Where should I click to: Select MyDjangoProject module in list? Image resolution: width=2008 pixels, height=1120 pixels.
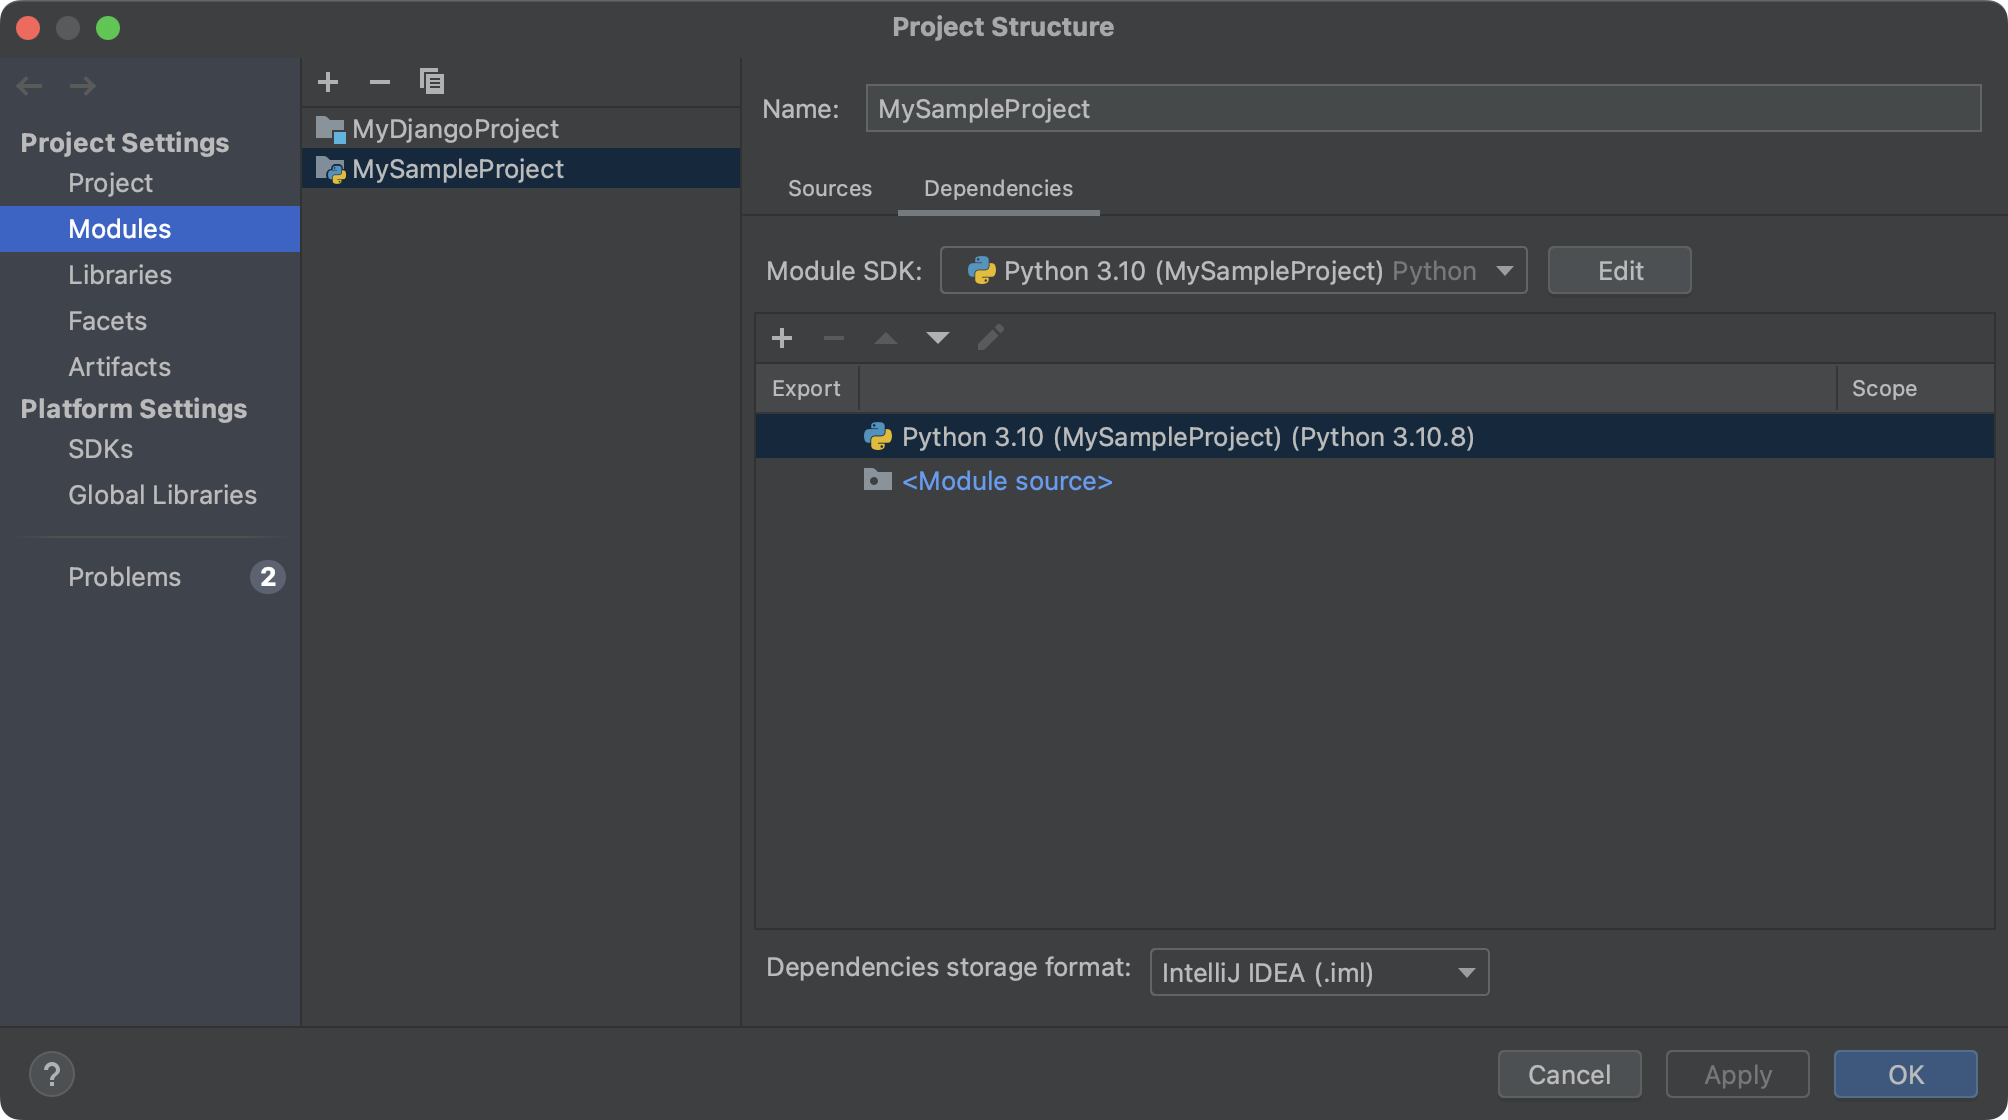tap(455, 129)
